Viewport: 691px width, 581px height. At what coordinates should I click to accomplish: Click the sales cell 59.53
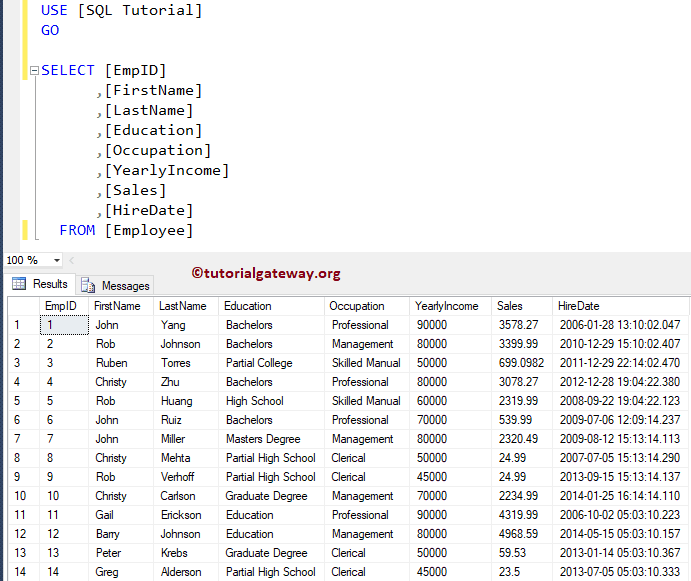coord(522,552)
